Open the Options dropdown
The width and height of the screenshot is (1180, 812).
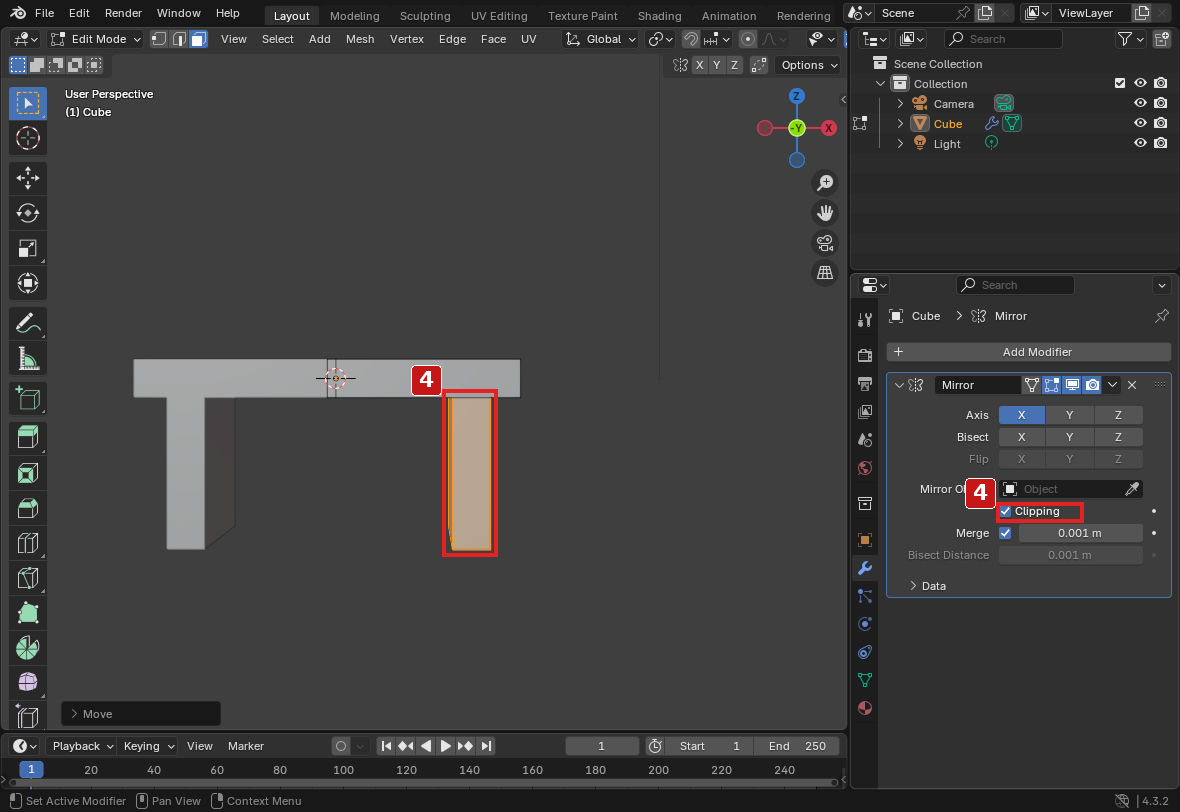[809, 65]
